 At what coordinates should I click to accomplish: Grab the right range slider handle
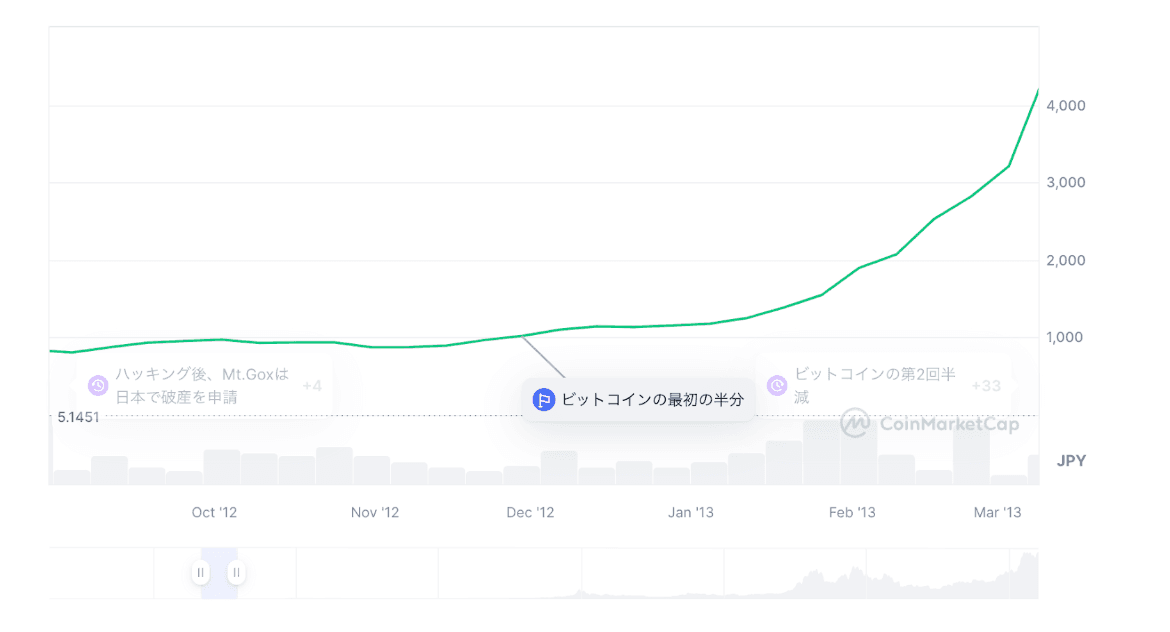click(x=236, y=573)
